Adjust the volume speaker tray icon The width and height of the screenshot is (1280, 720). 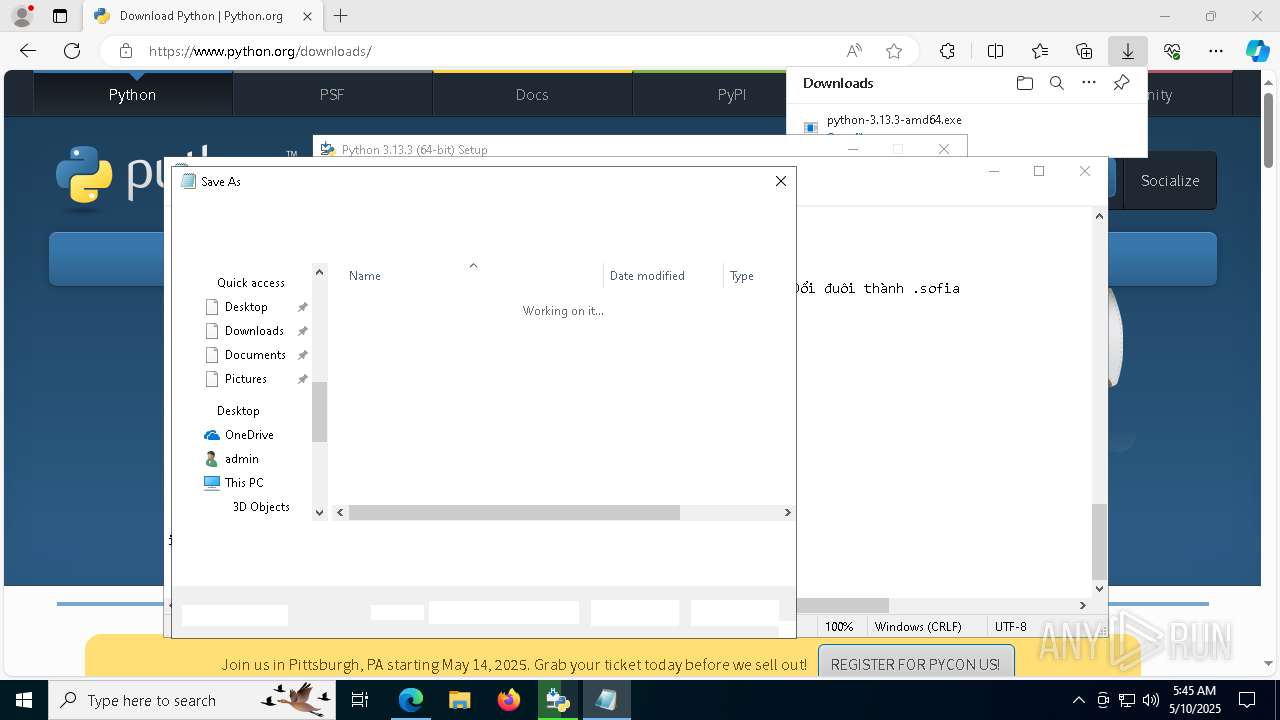click(x=1150, y=700)
